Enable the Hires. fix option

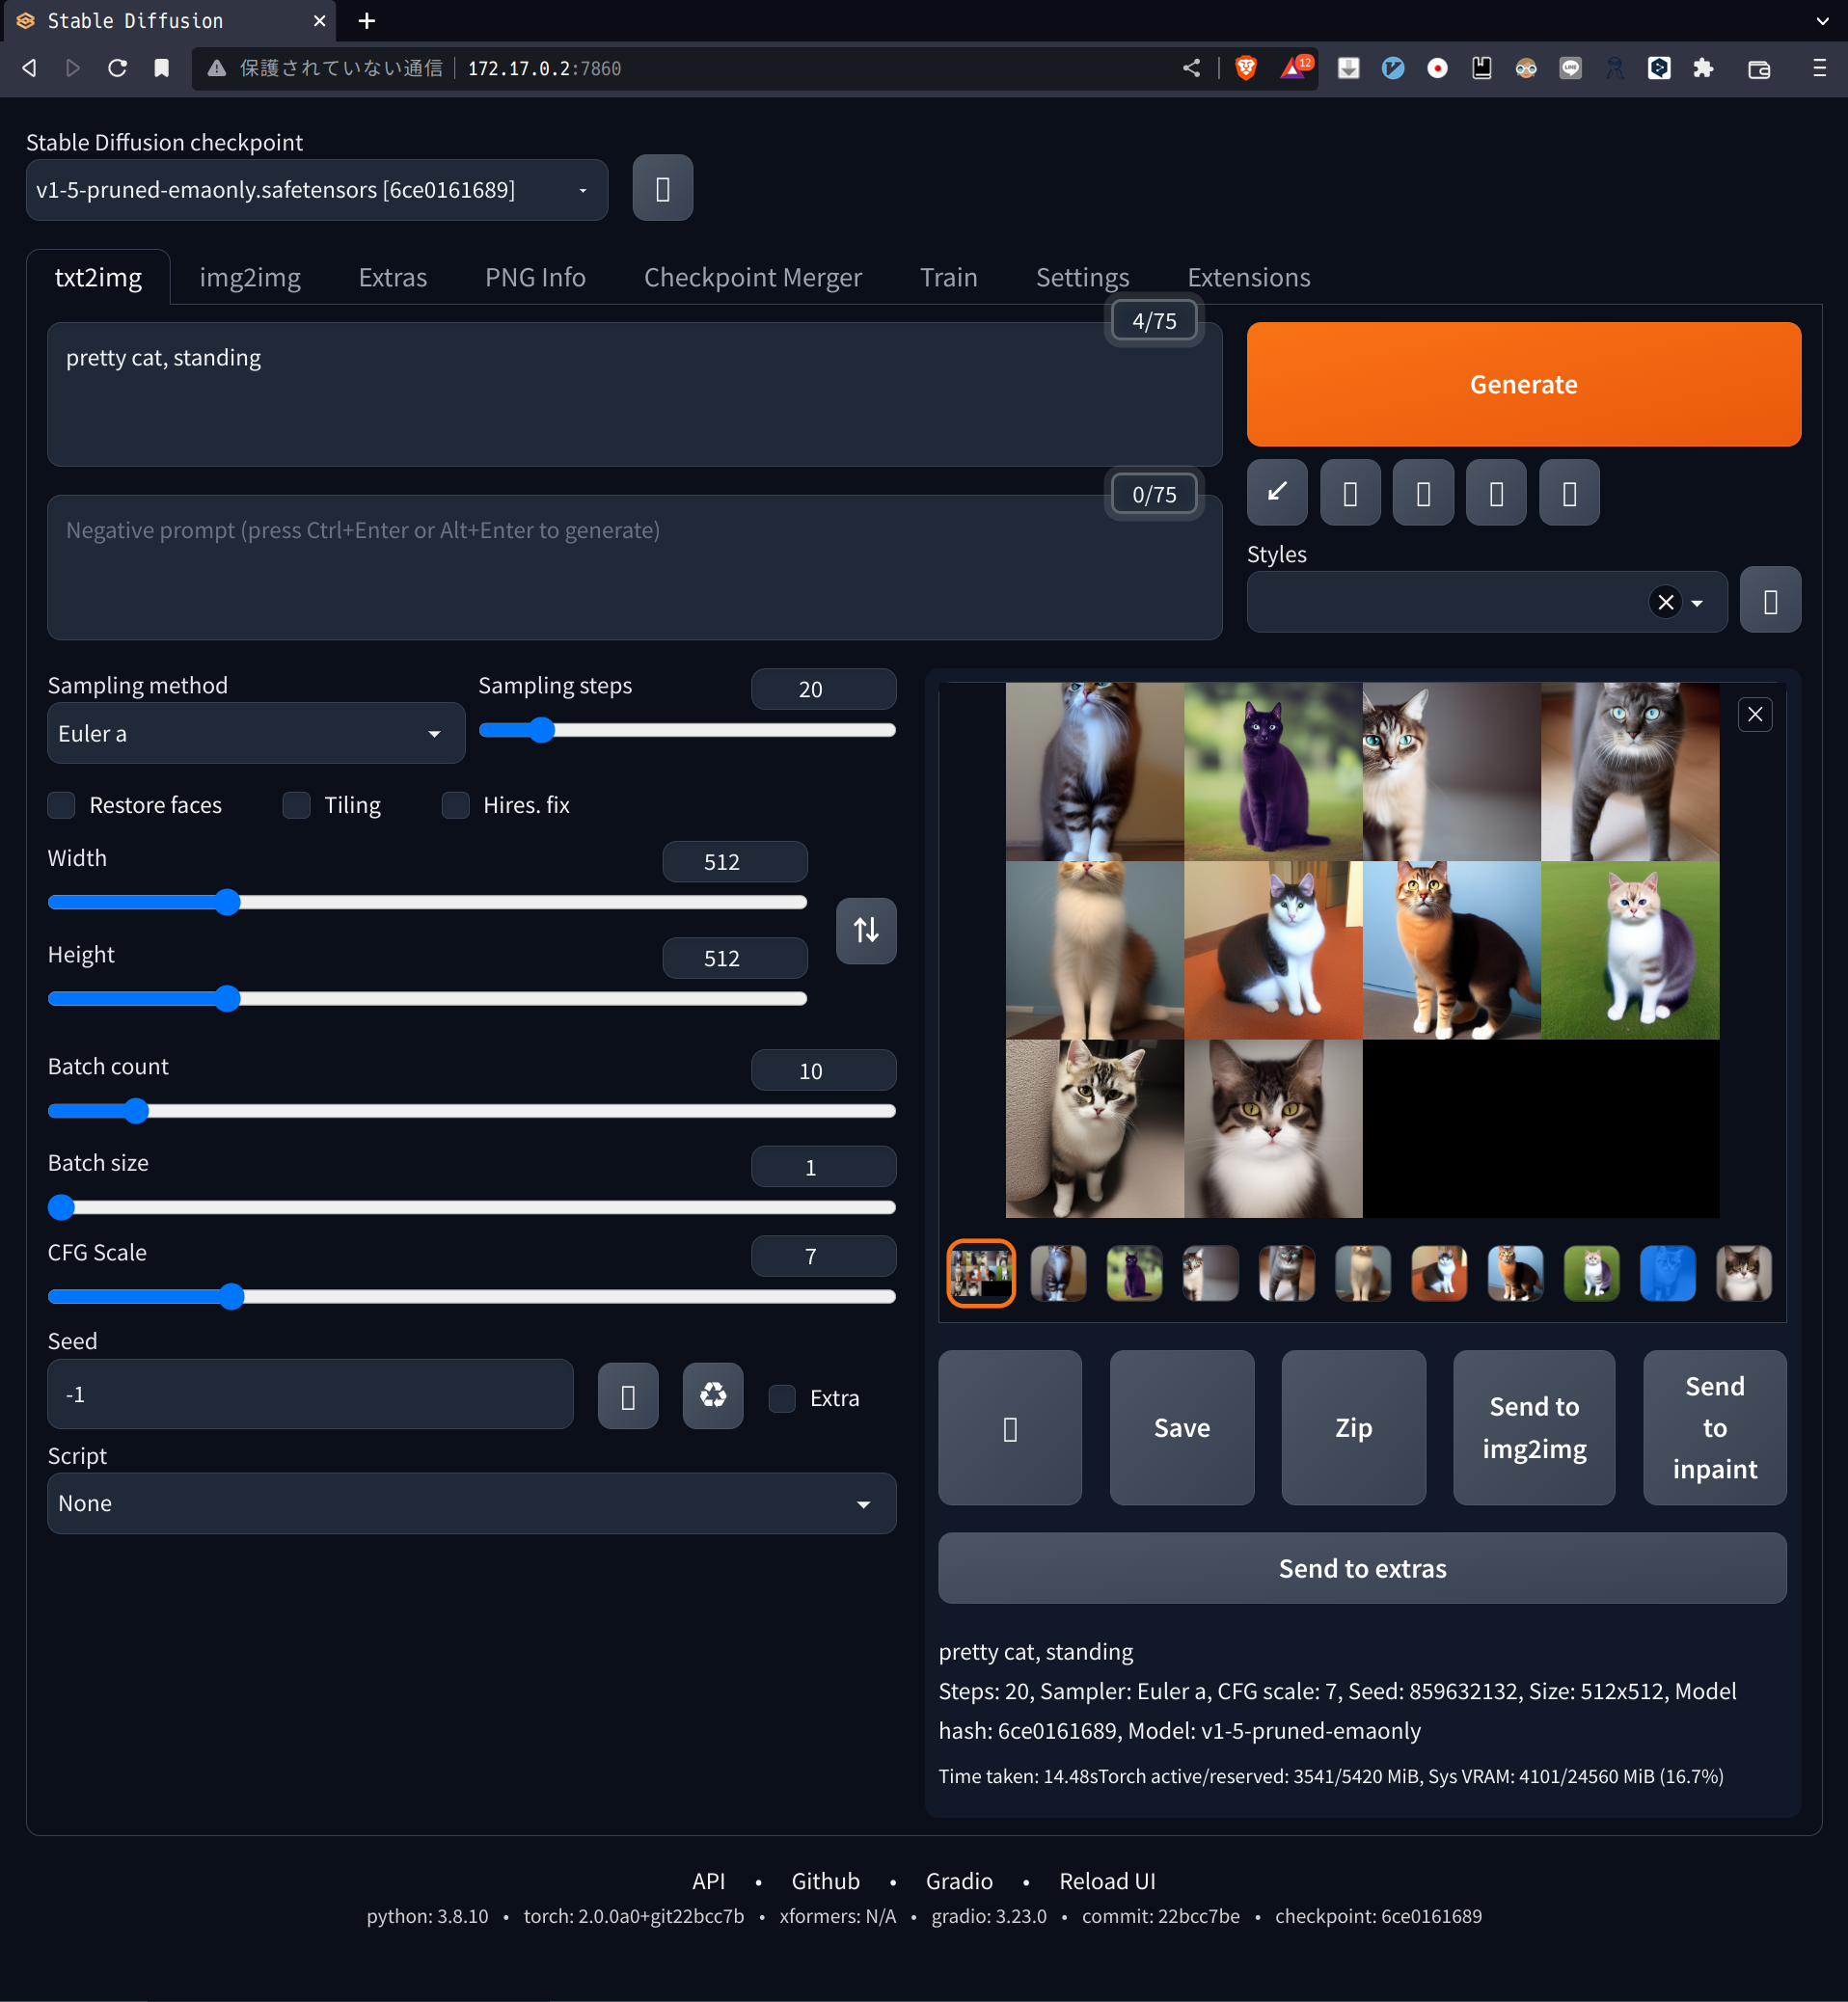coord(455,805)
